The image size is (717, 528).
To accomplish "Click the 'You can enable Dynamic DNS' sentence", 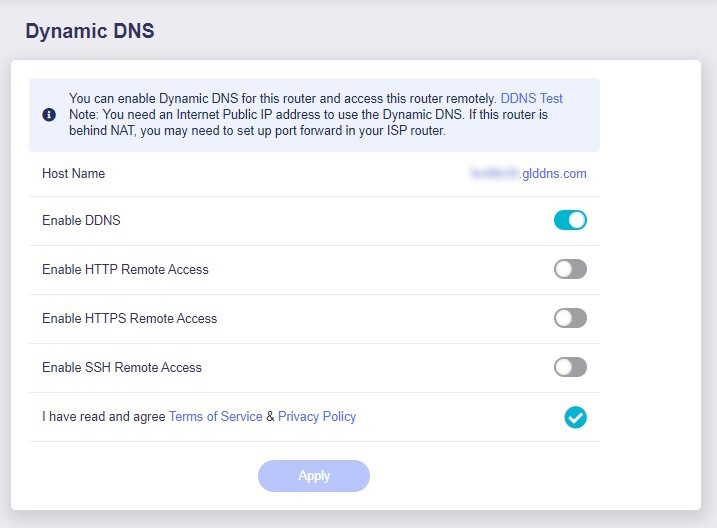I will tap(282, 99).
